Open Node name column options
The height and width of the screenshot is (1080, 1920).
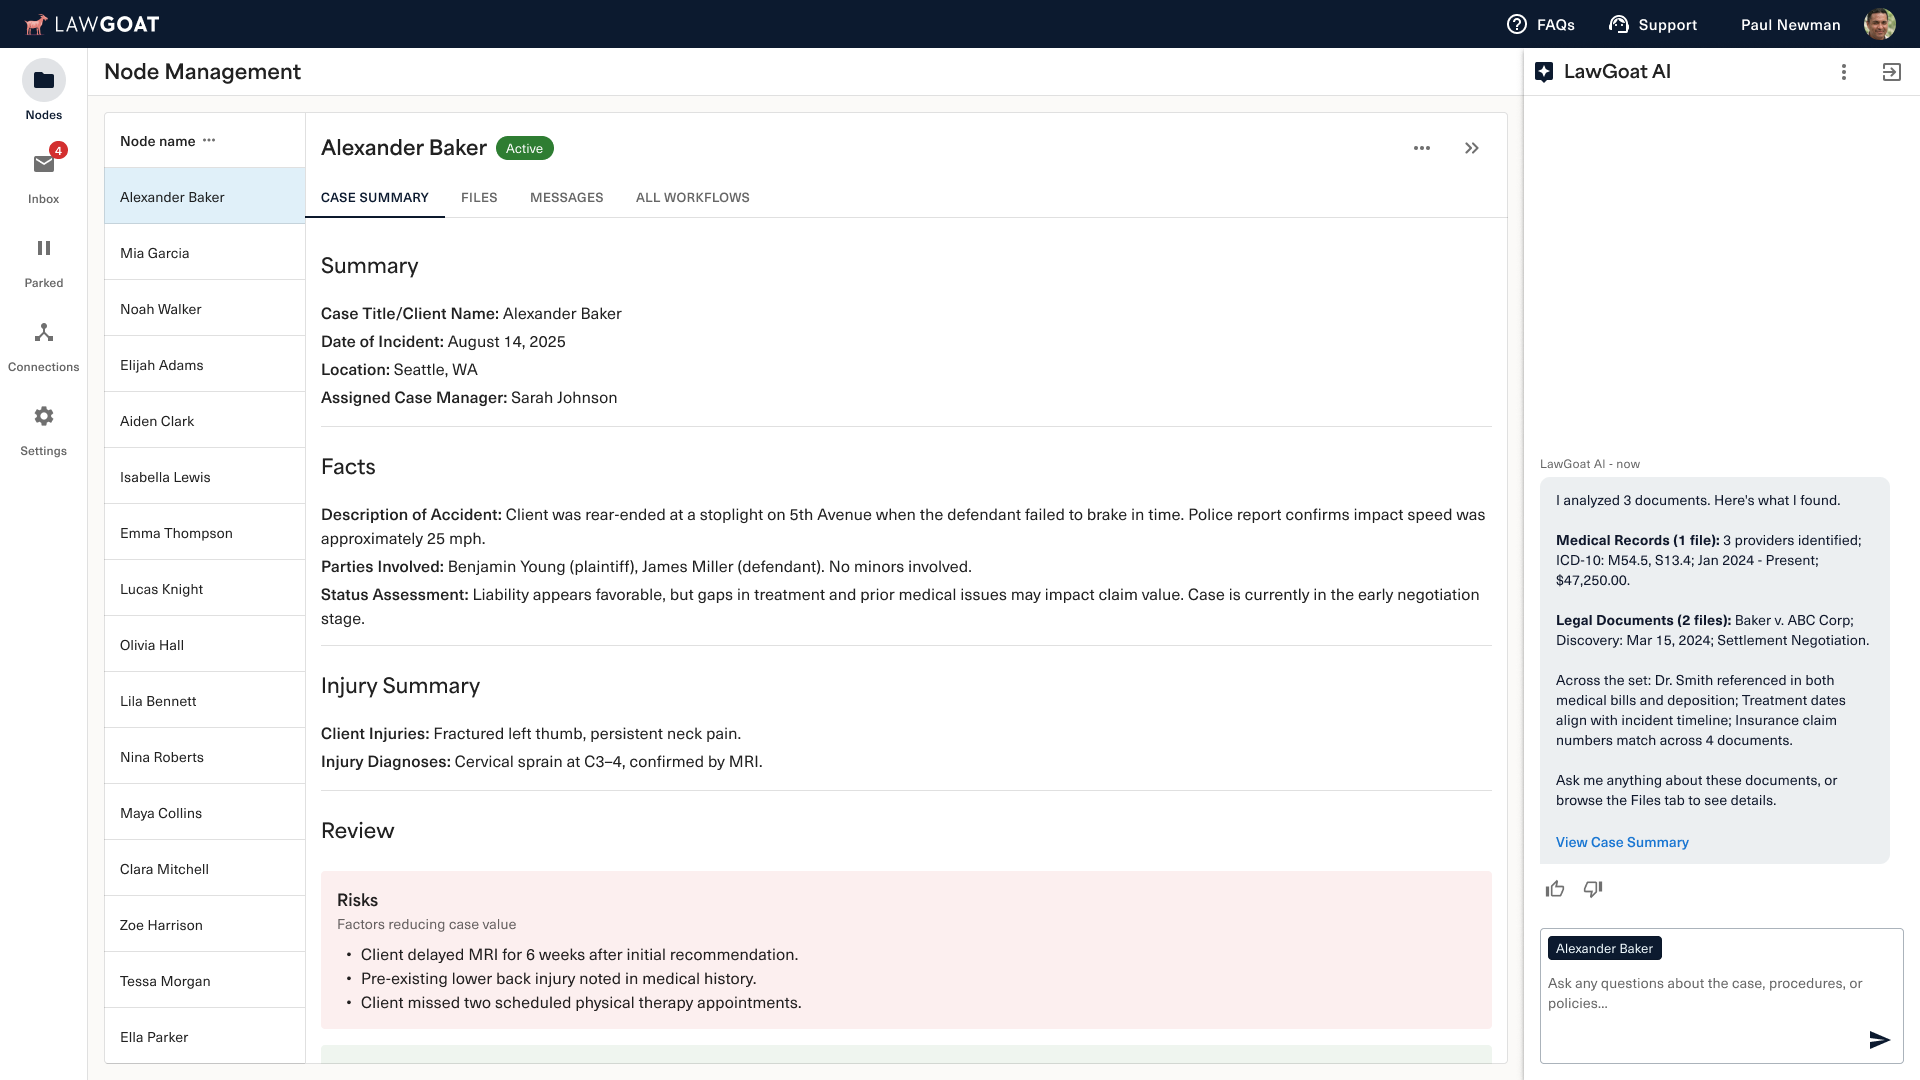(209, 141)
